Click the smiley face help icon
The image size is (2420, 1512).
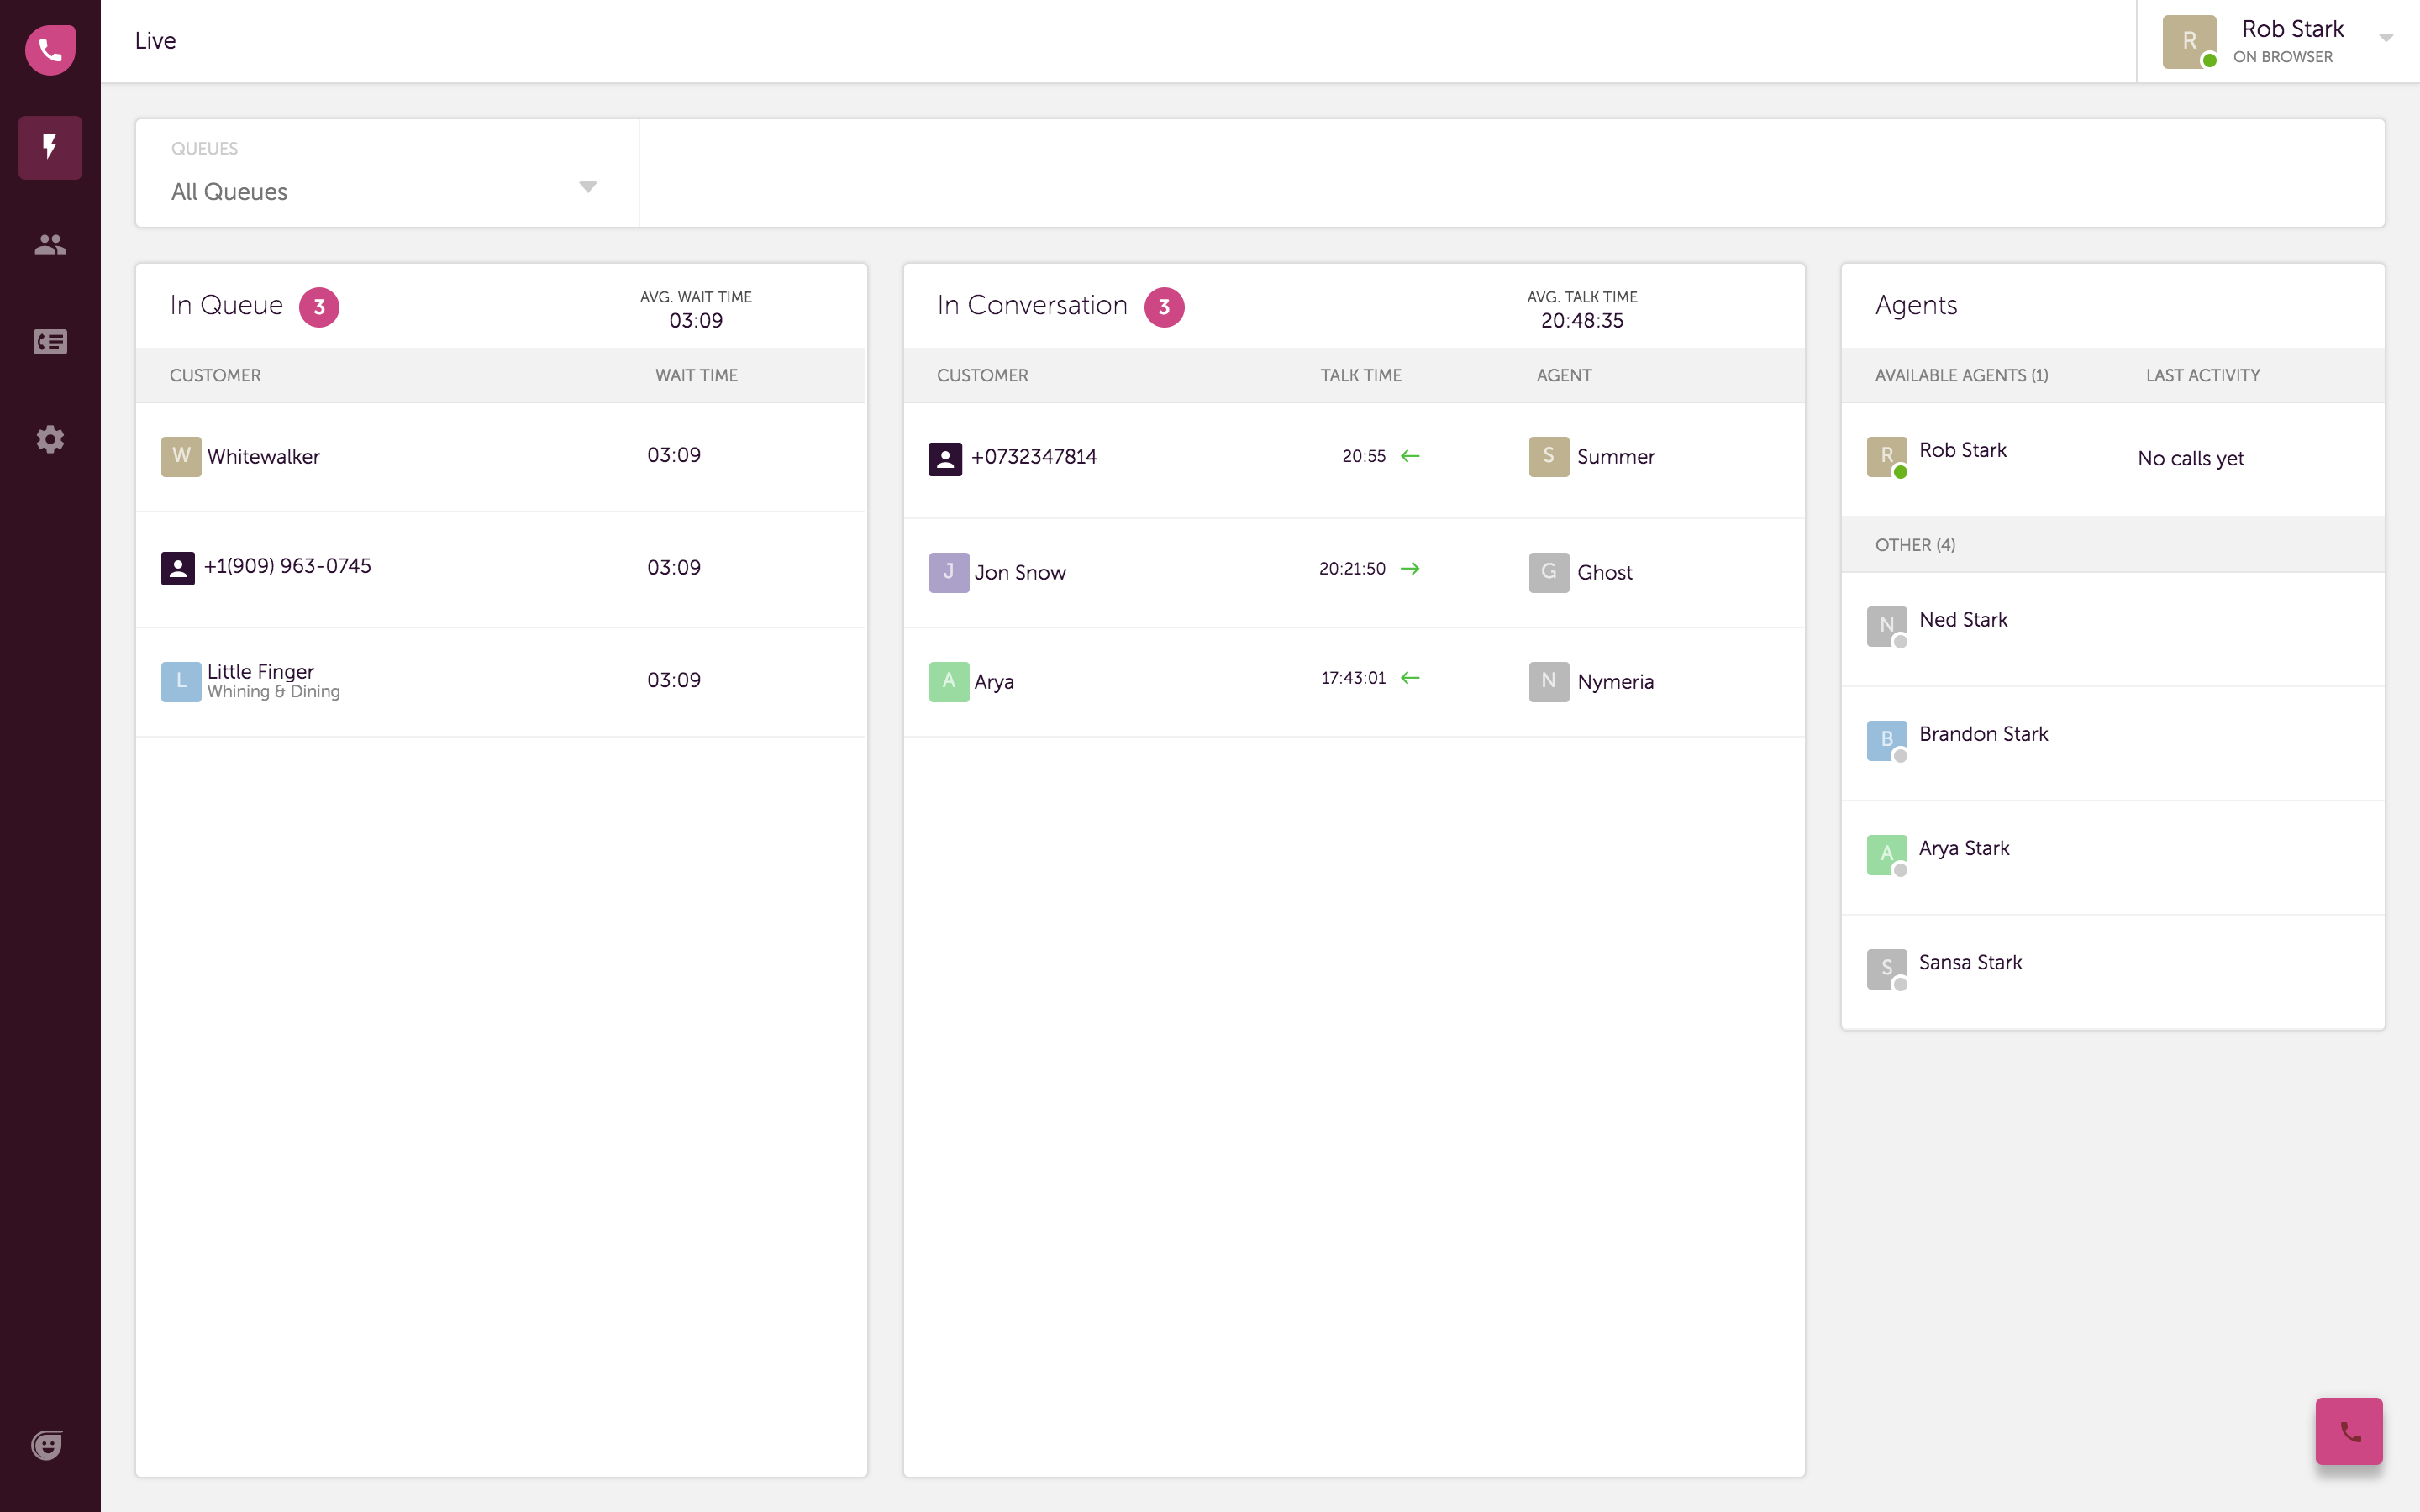point(47,1444)
